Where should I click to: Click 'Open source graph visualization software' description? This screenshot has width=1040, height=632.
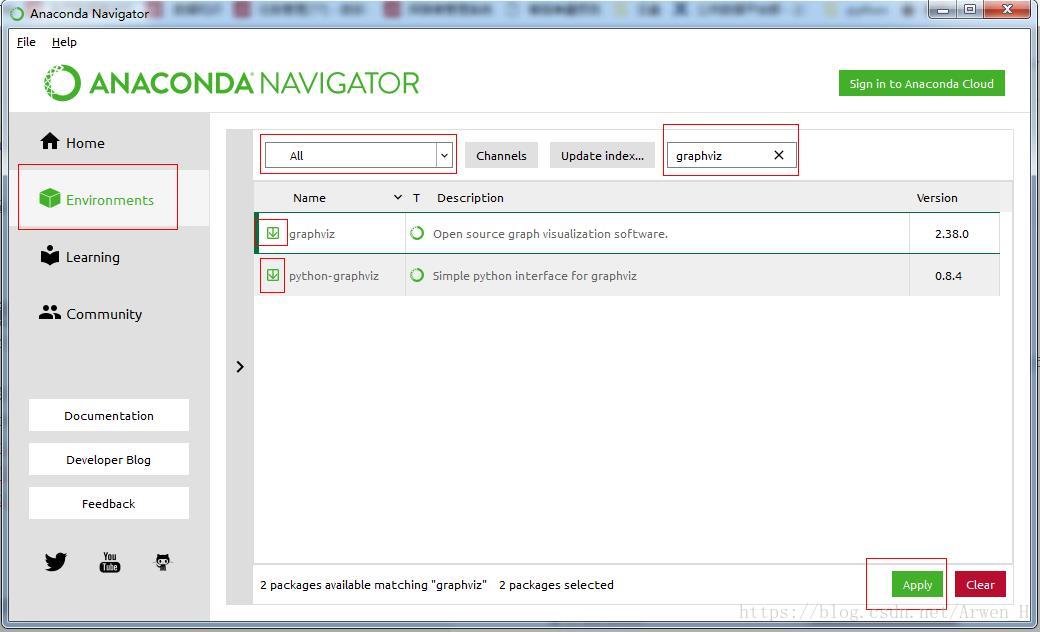point(550,233)
